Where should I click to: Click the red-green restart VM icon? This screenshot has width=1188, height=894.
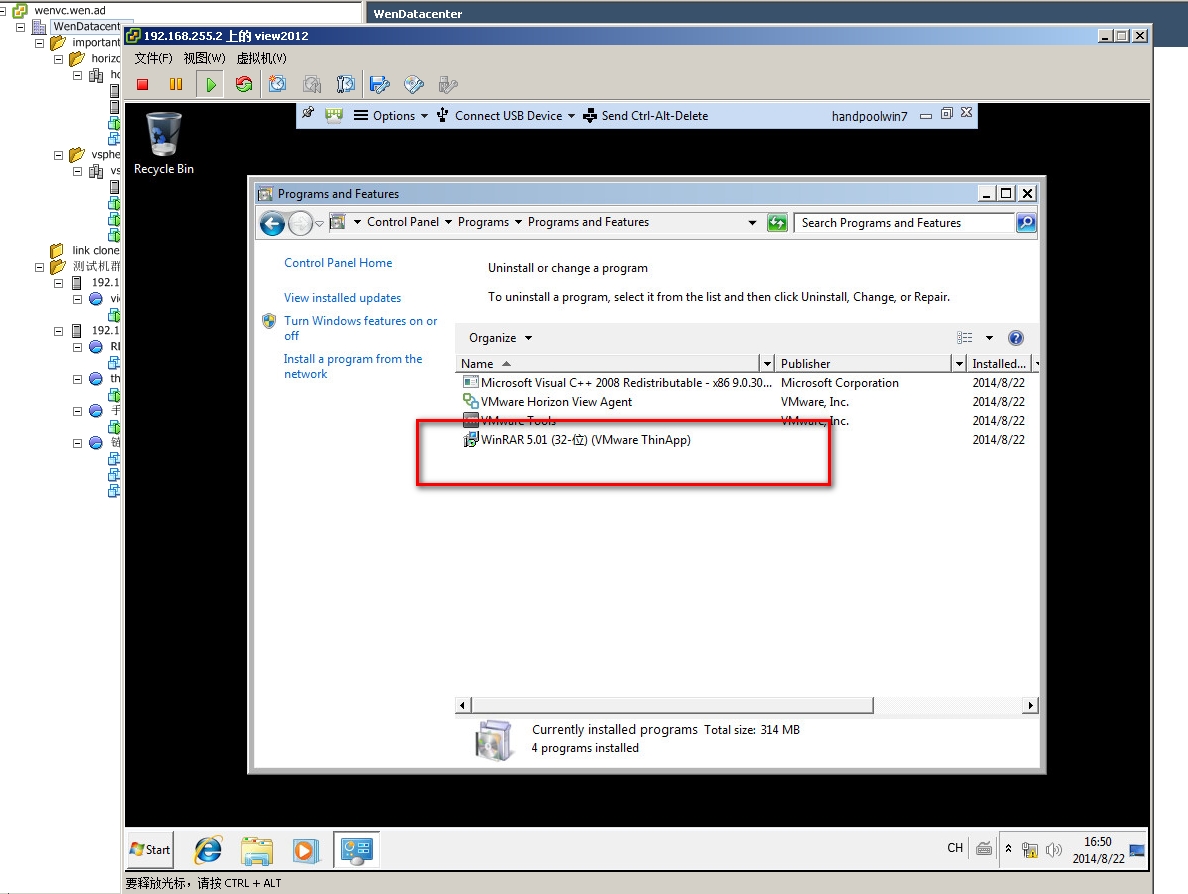pyautogui.click(x=244, y=84)
